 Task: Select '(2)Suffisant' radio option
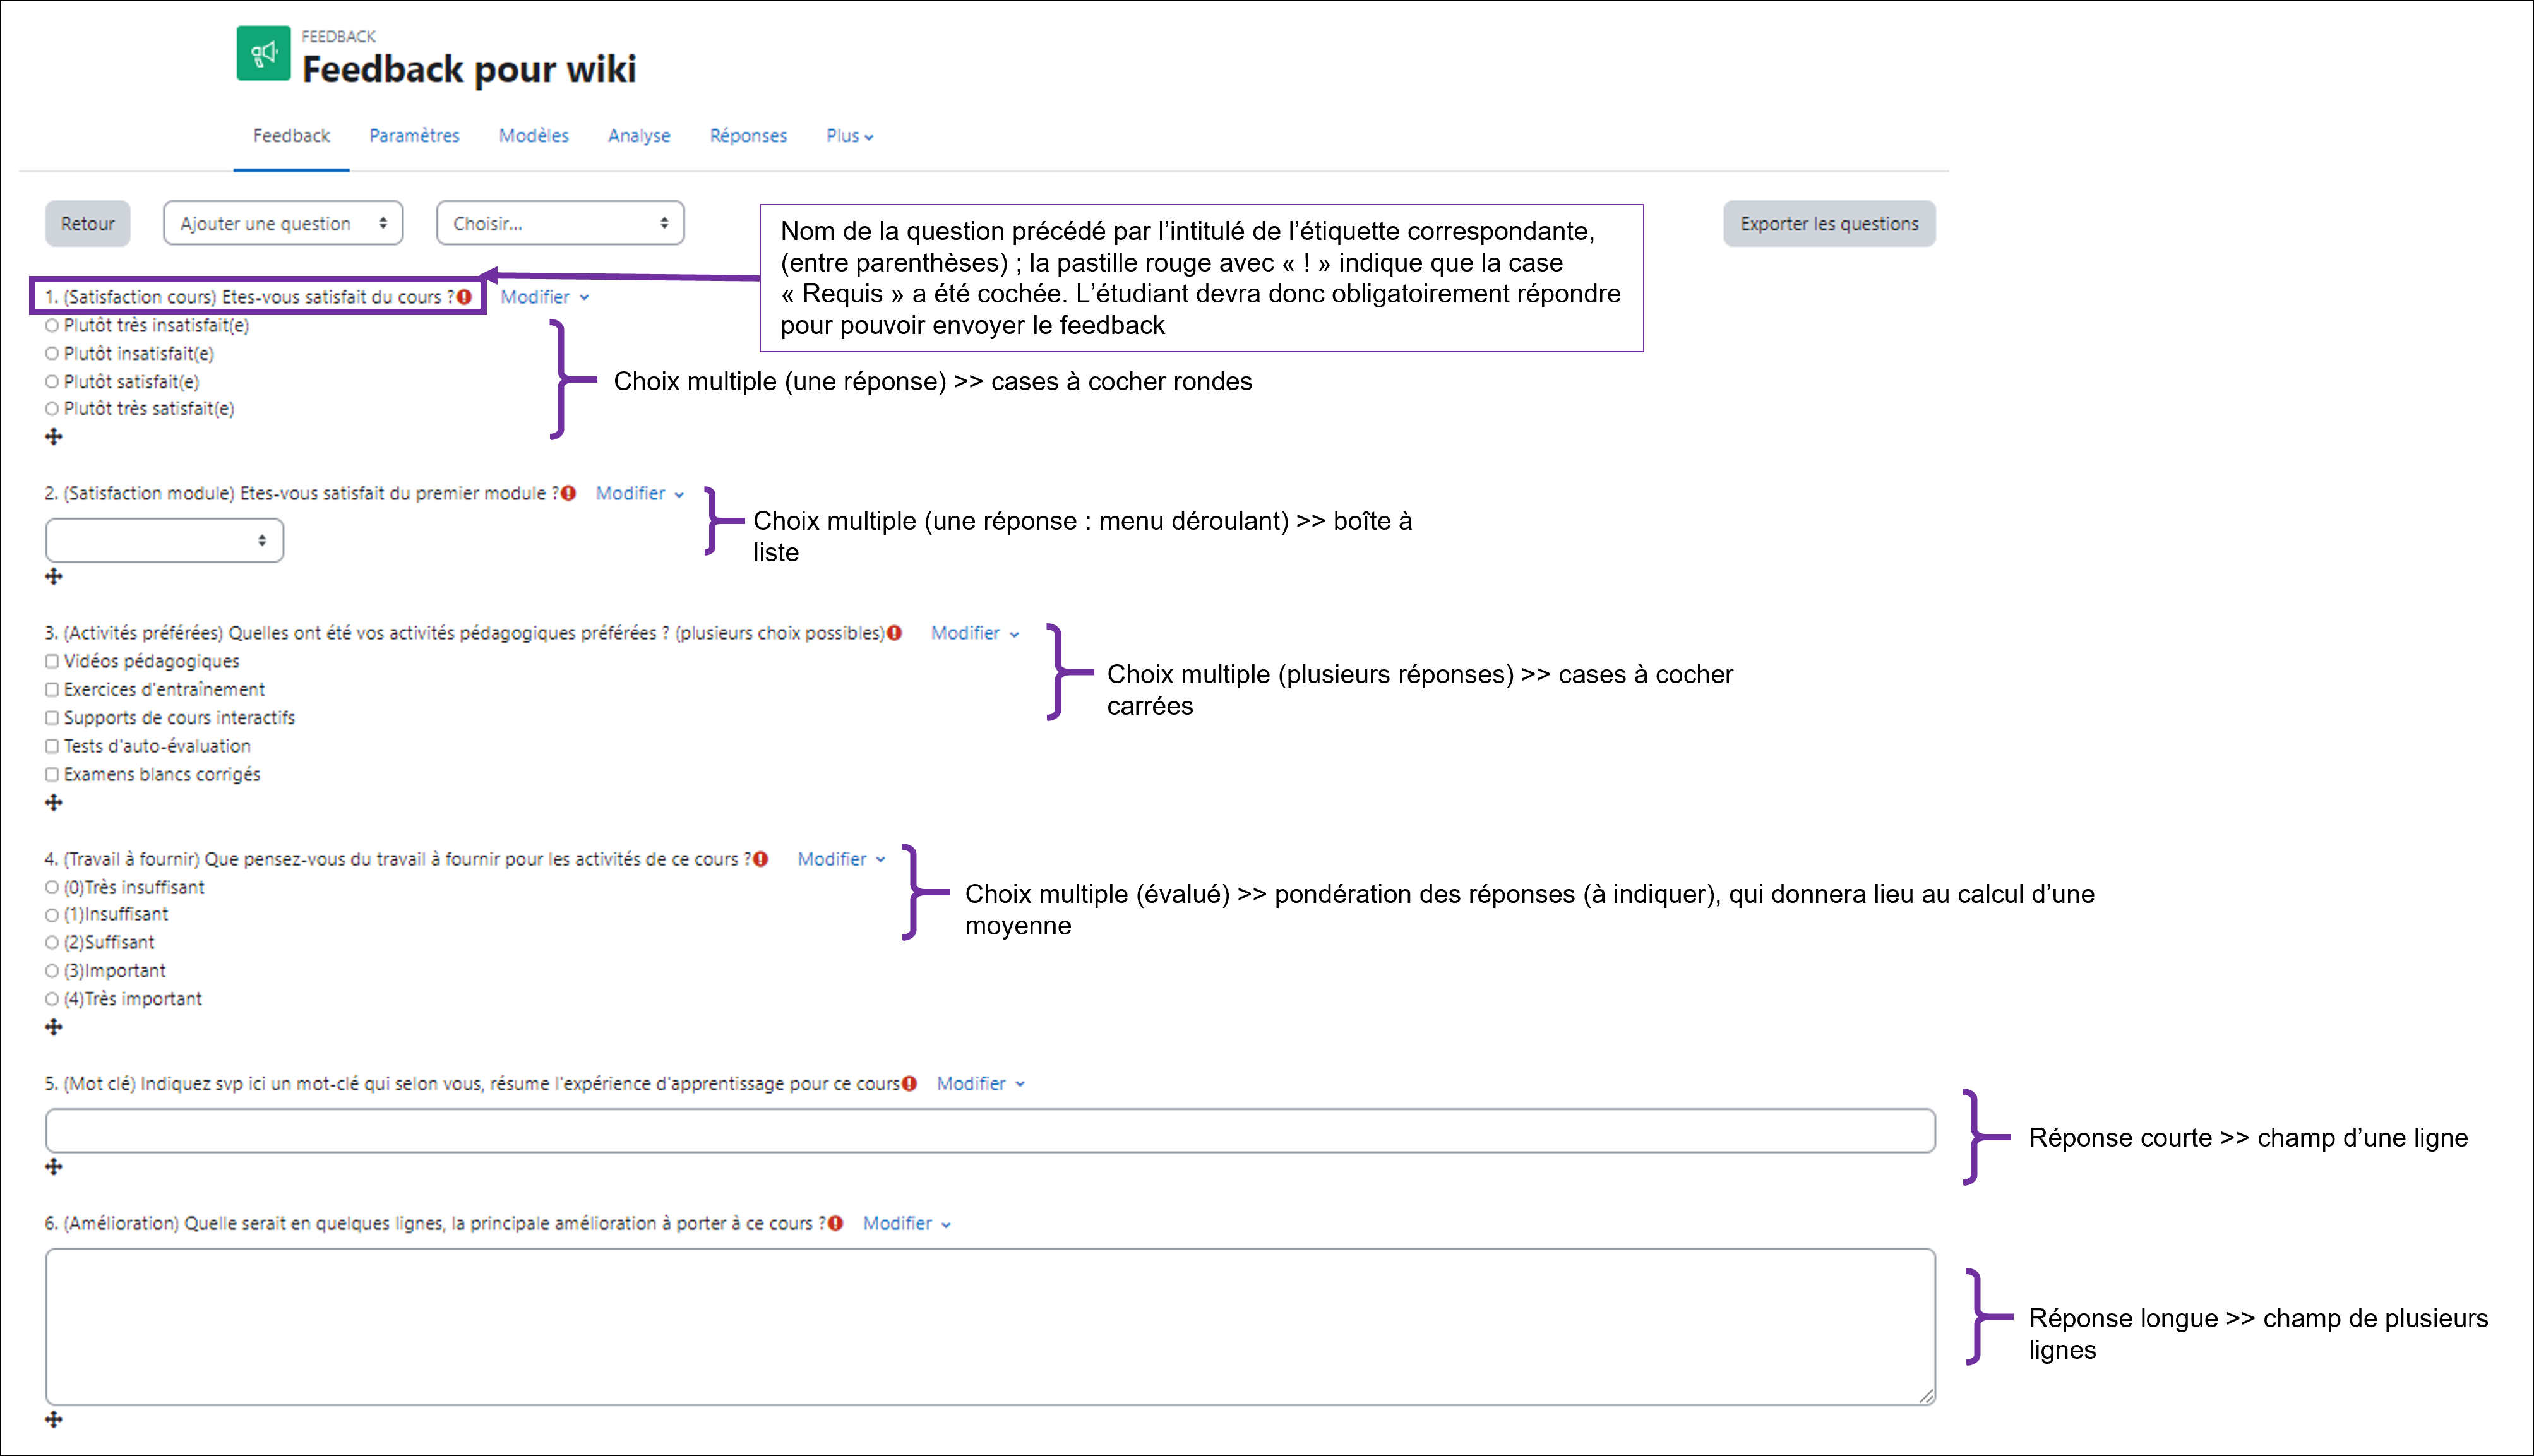pos(52,942)
